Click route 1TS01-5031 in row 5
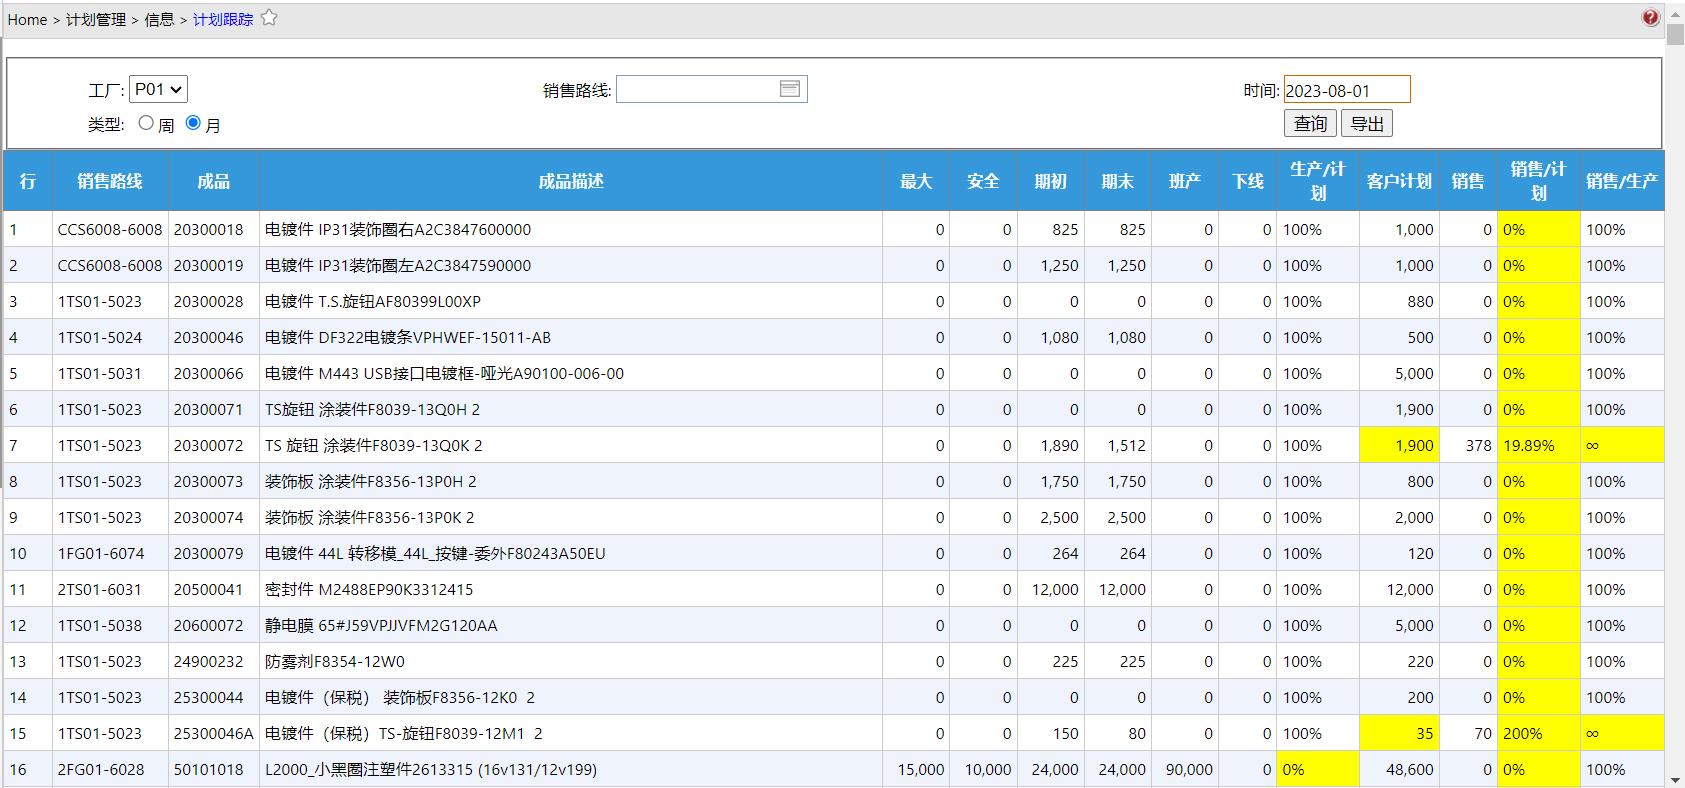The height and width of the screenshot is (788, 1685). [x=100, y=373]
